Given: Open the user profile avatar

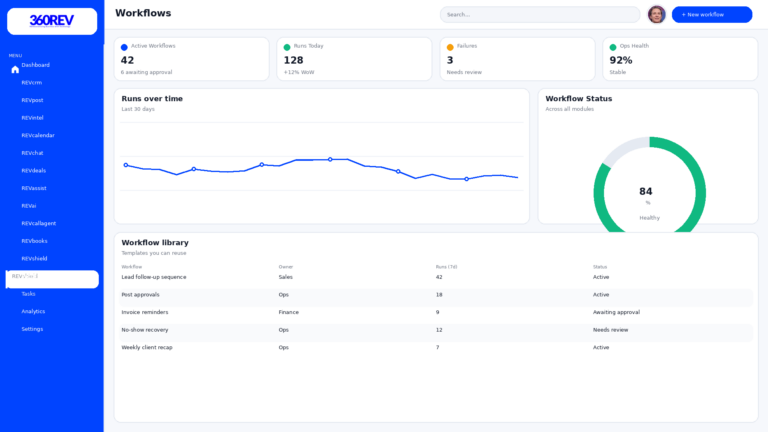Looking at the screenshot, I should (656, 14).
